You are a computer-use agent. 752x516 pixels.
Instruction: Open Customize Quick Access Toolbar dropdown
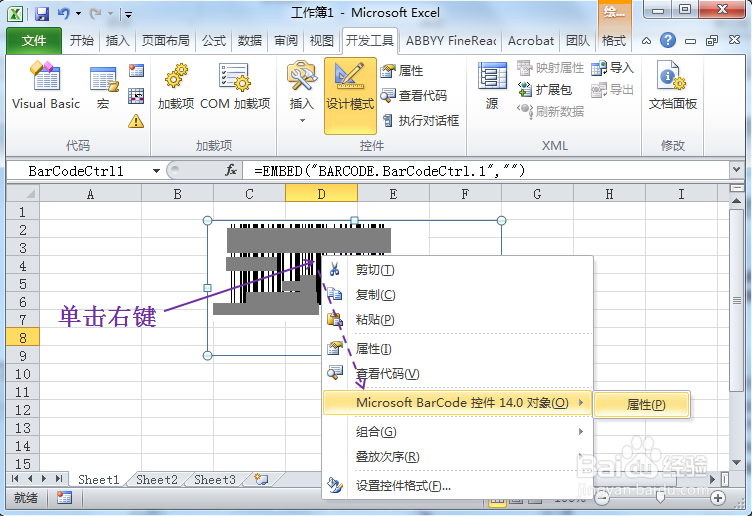point(128,14)
